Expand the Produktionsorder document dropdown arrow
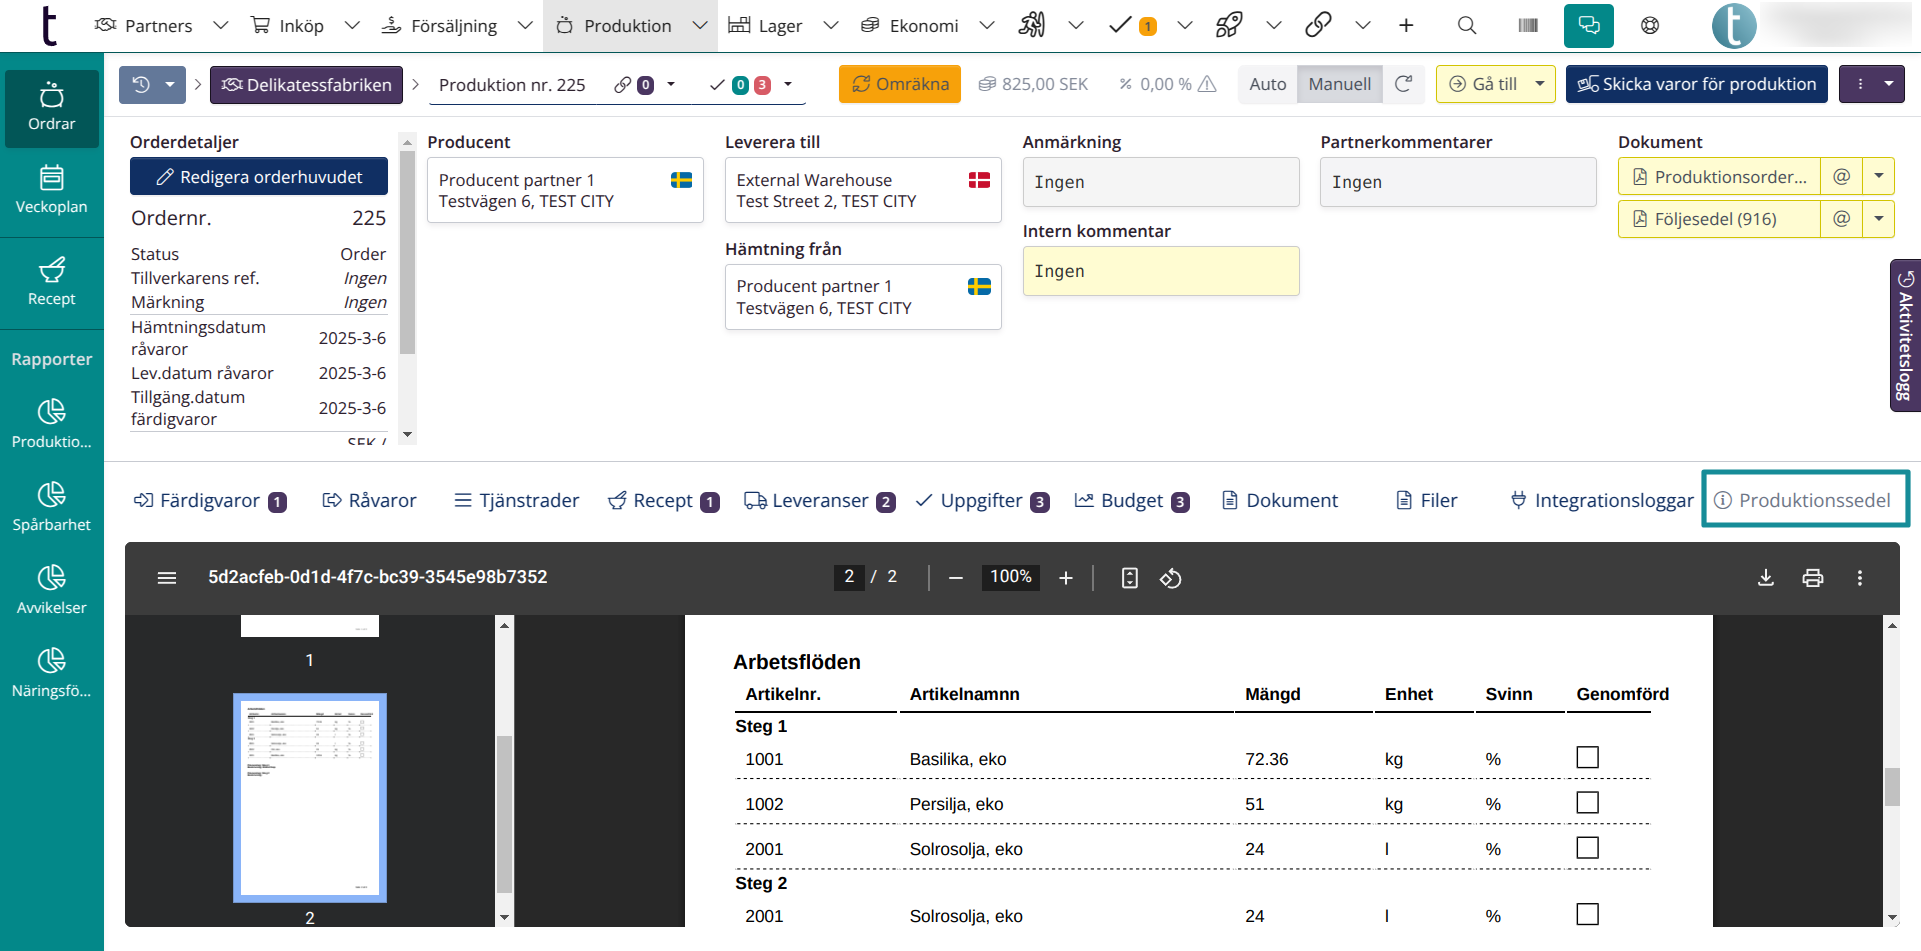Screen dimensions: 1921x951 point(1878,177)
